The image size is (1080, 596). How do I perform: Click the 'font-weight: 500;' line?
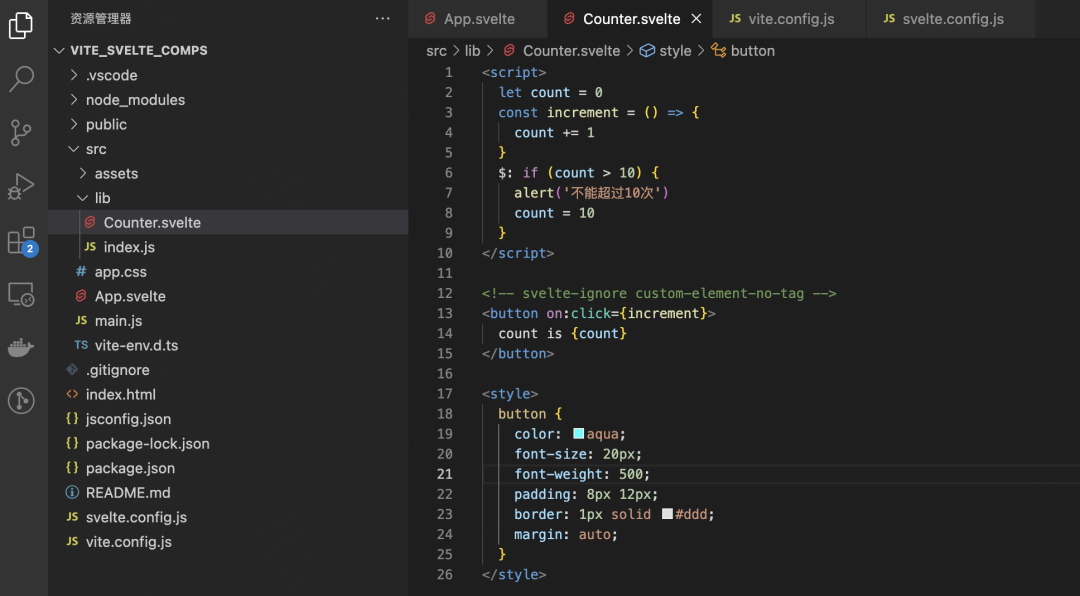pos(582,474)
